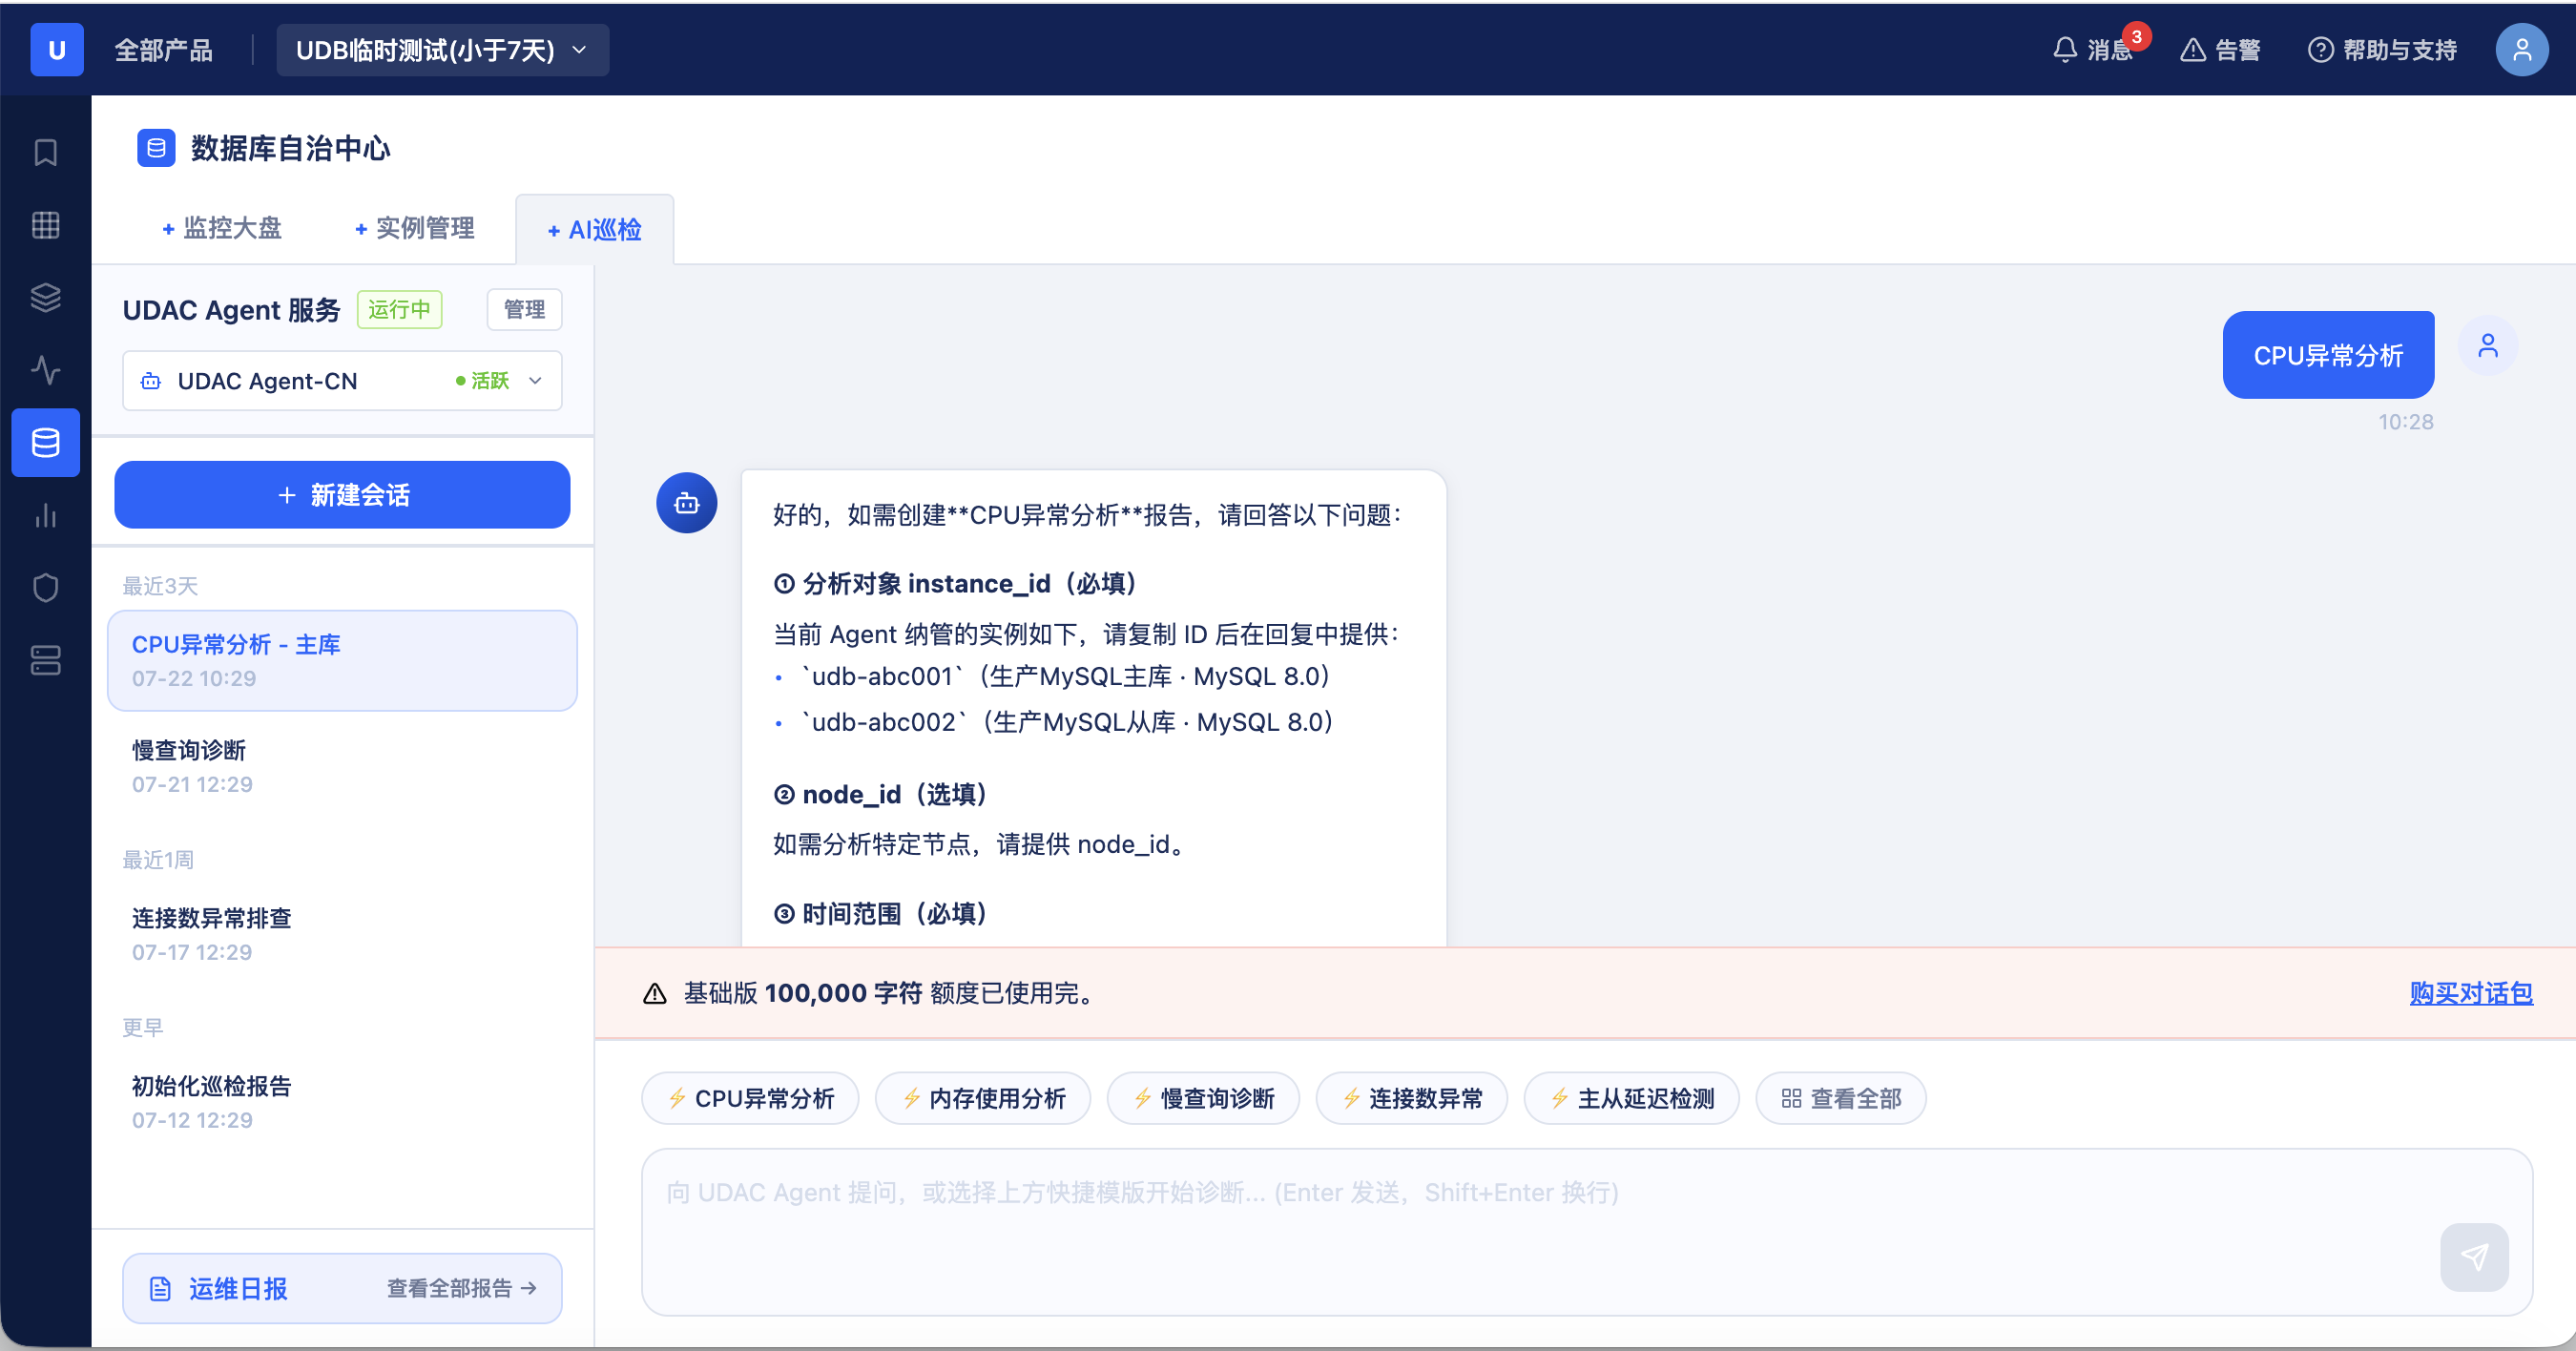Screen dimensions: 2576x1351
Task: Open the bookmark sidebar icon
Action: [x=46, y=153]
